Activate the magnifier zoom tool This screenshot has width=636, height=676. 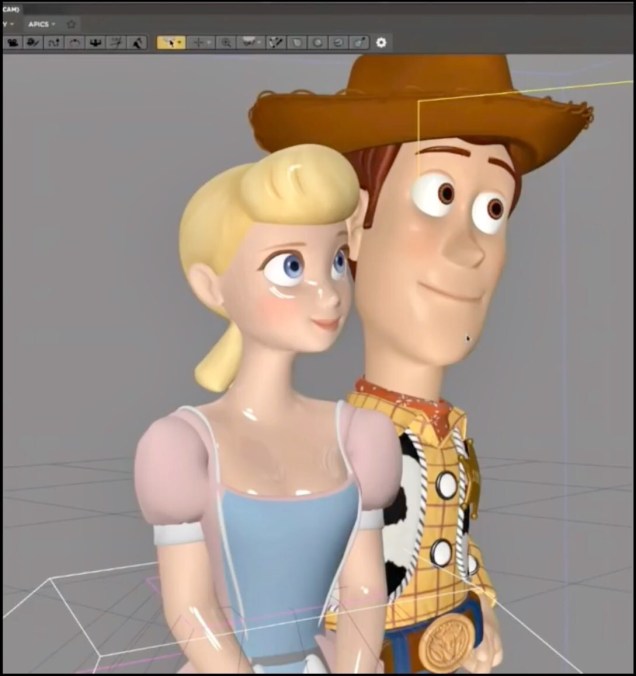click(x=226, y=43)
